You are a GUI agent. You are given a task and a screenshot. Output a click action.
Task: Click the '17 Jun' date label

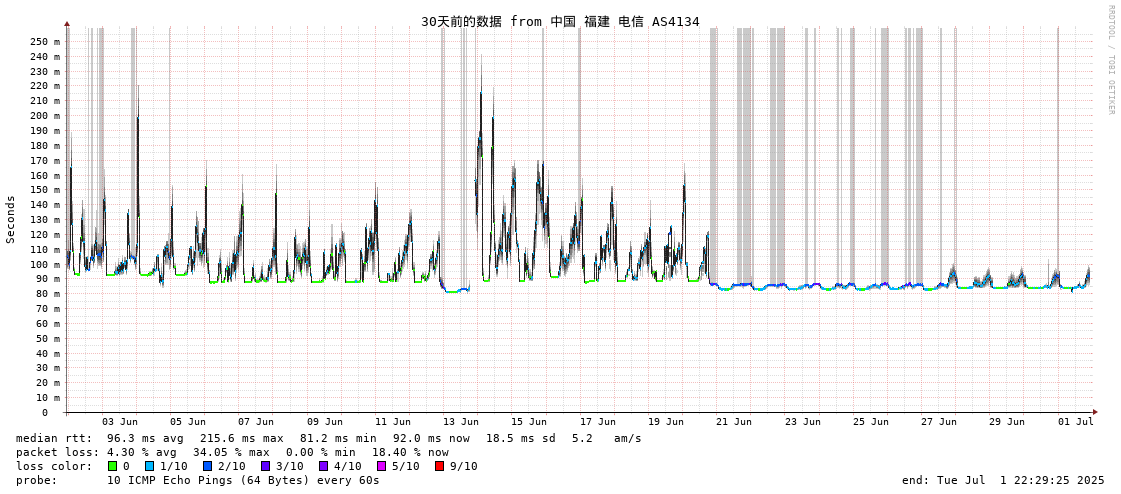point(598,422)
